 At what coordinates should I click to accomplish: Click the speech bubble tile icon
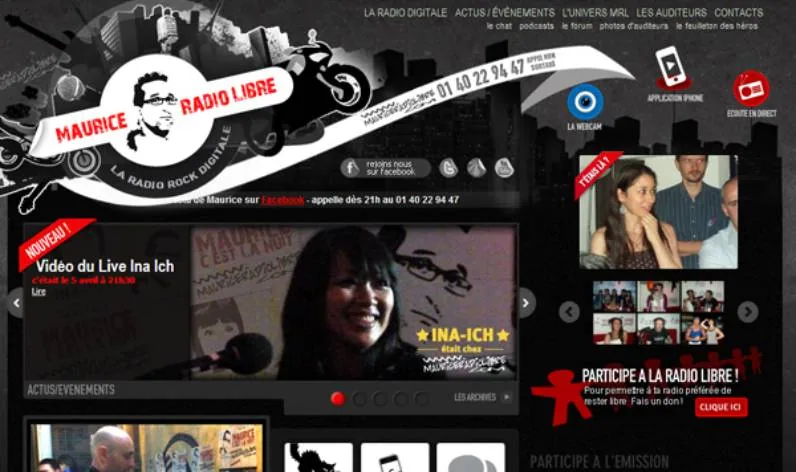pos(471,457)
